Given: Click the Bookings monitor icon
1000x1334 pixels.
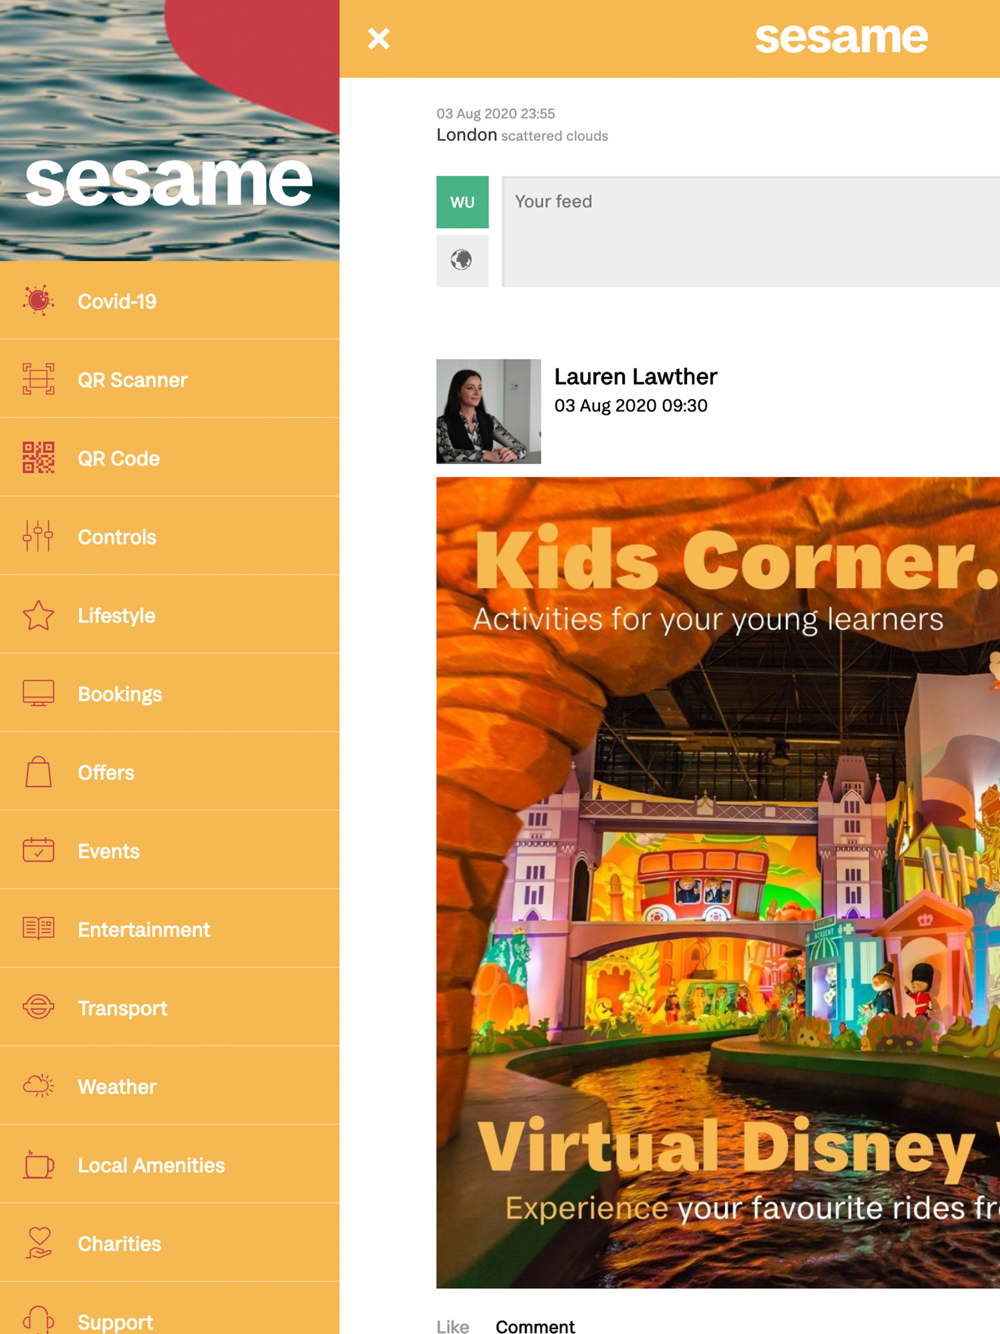Looking at the screenshot, I should pos(38,693).
